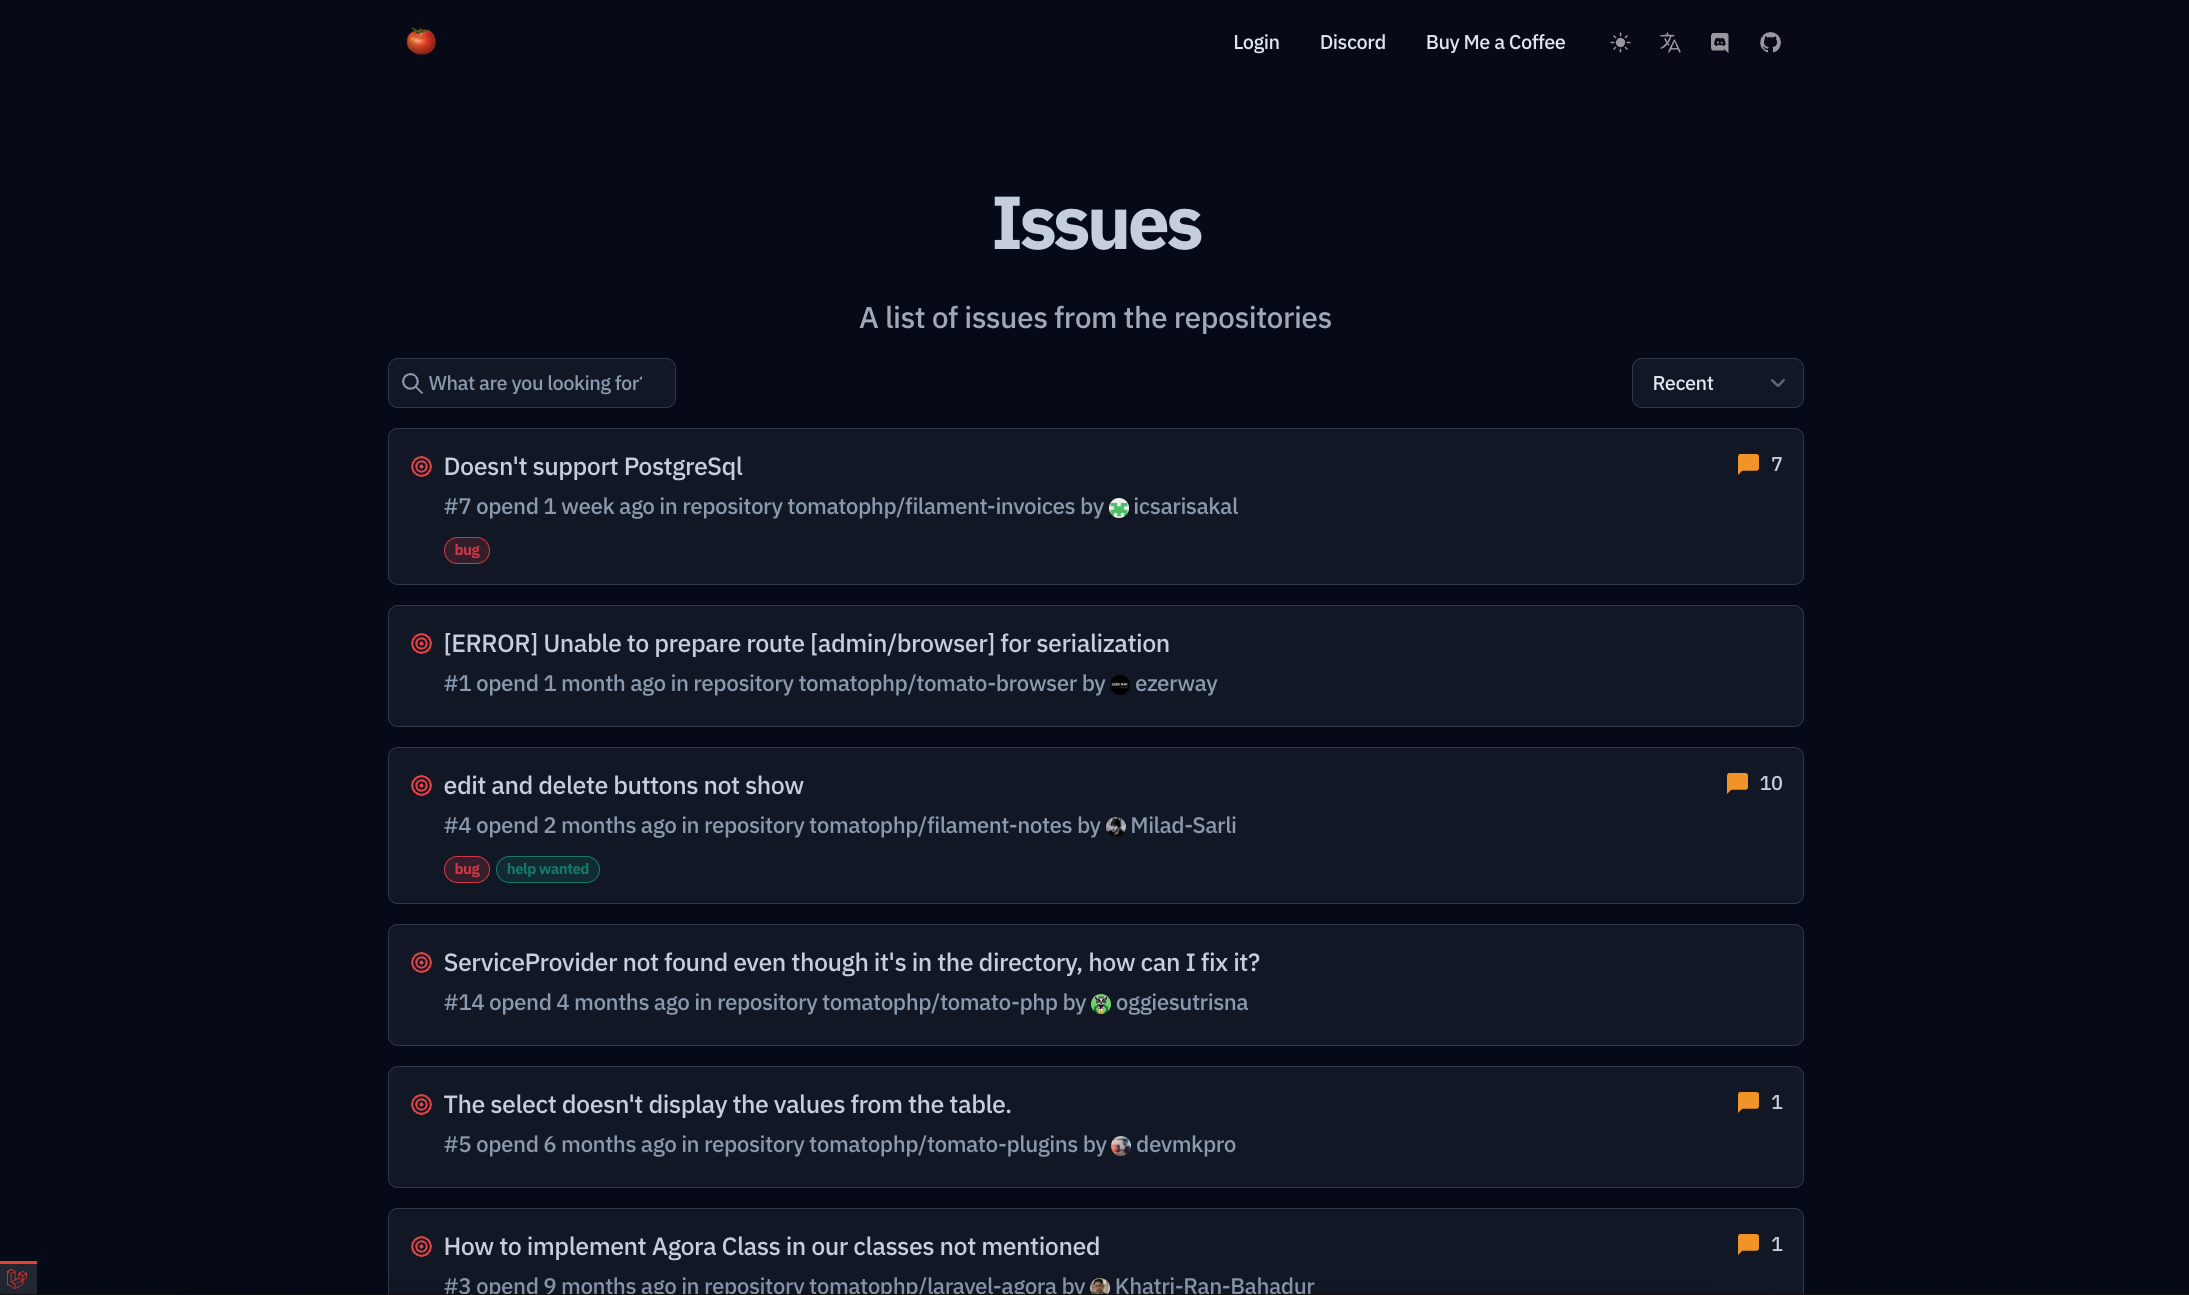
Task: Click the help wanted label tag
Action: (x=547, y=869)
